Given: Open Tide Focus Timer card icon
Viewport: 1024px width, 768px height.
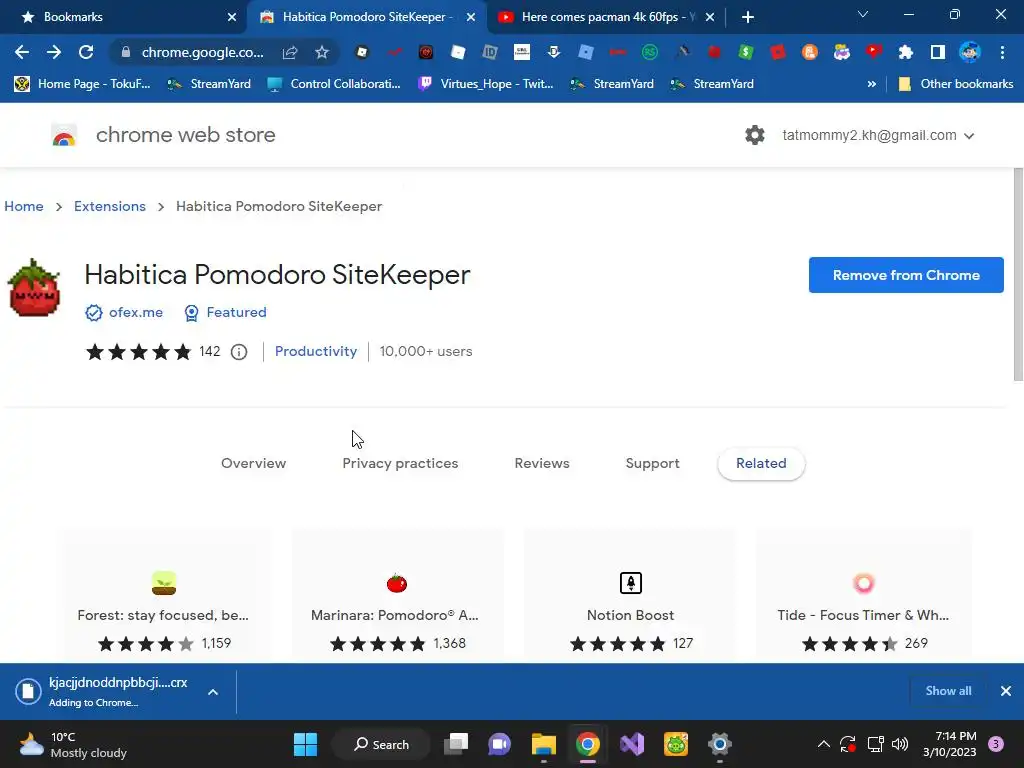Looking at the screenshot, I should click(863, 583).
